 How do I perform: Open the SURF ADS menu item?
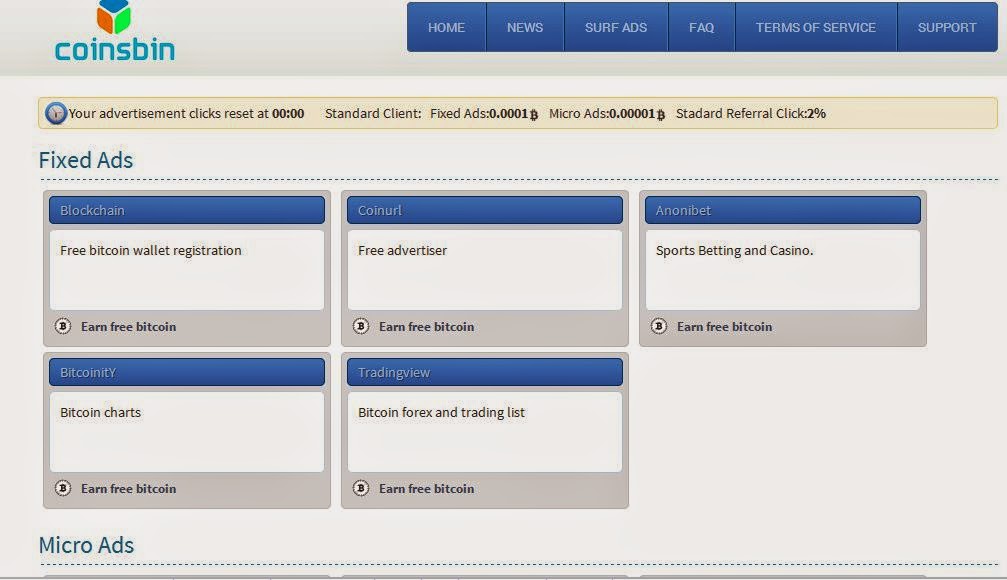tap(616, 27)
